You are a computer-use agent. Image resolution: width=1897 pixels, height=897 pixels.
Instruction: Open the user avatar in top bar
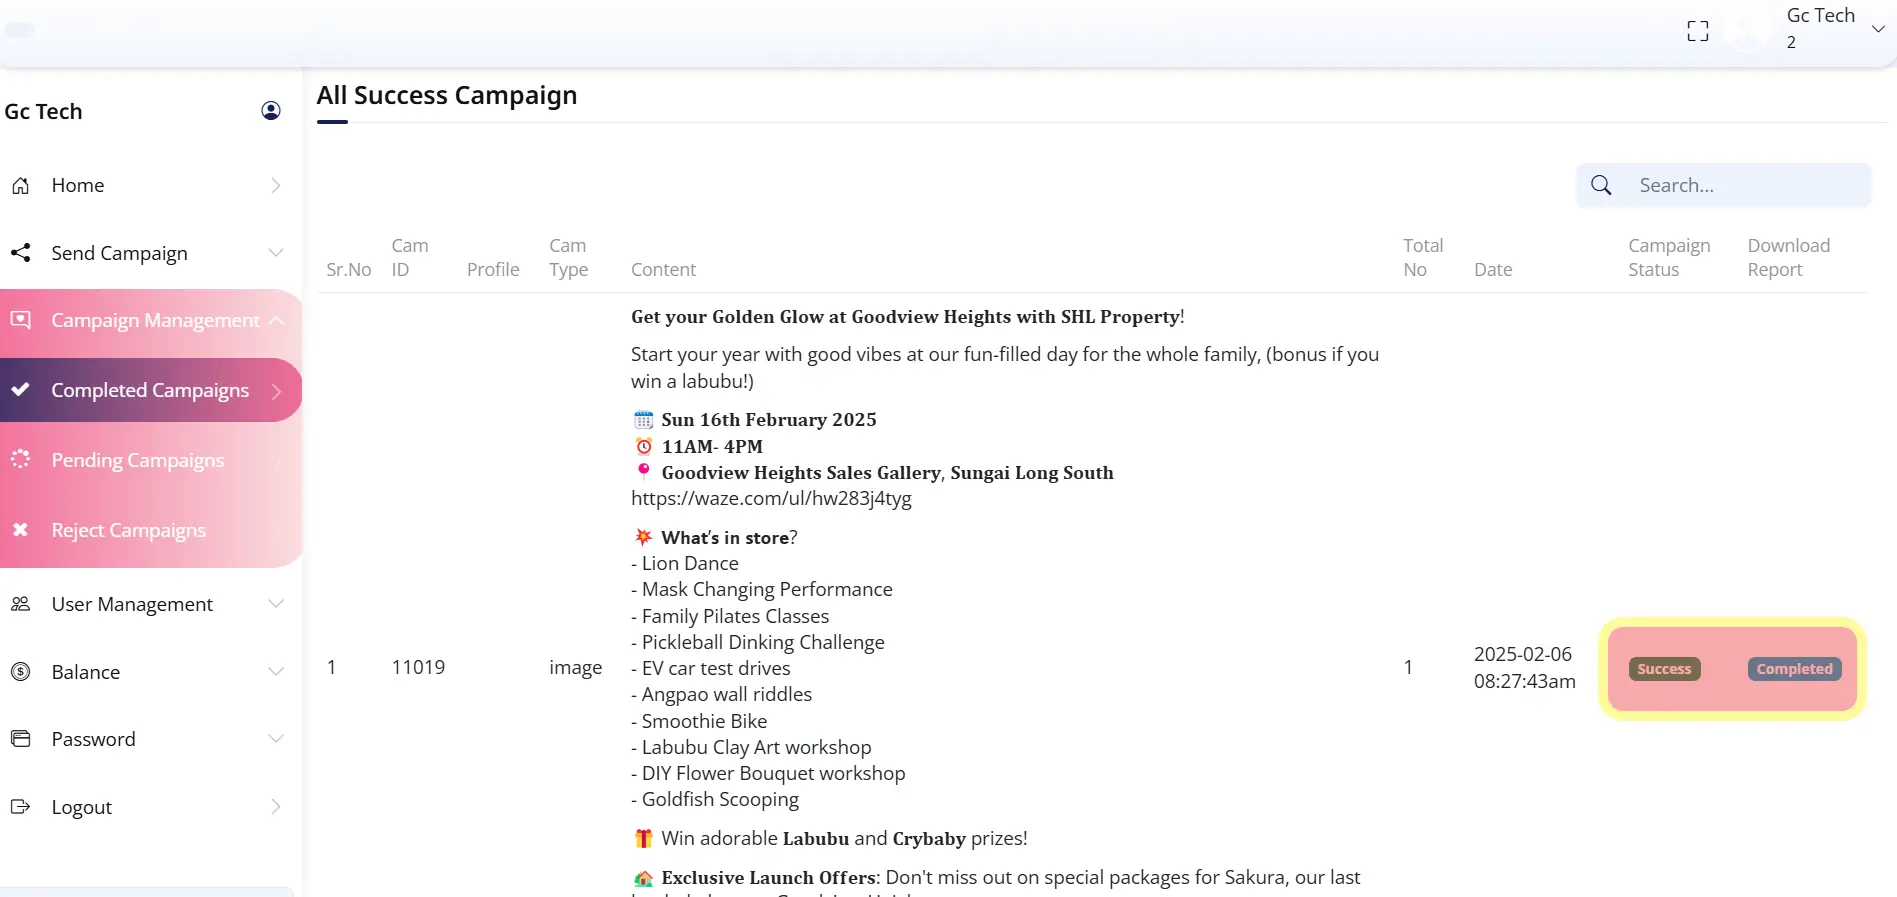click(1749, 28)
